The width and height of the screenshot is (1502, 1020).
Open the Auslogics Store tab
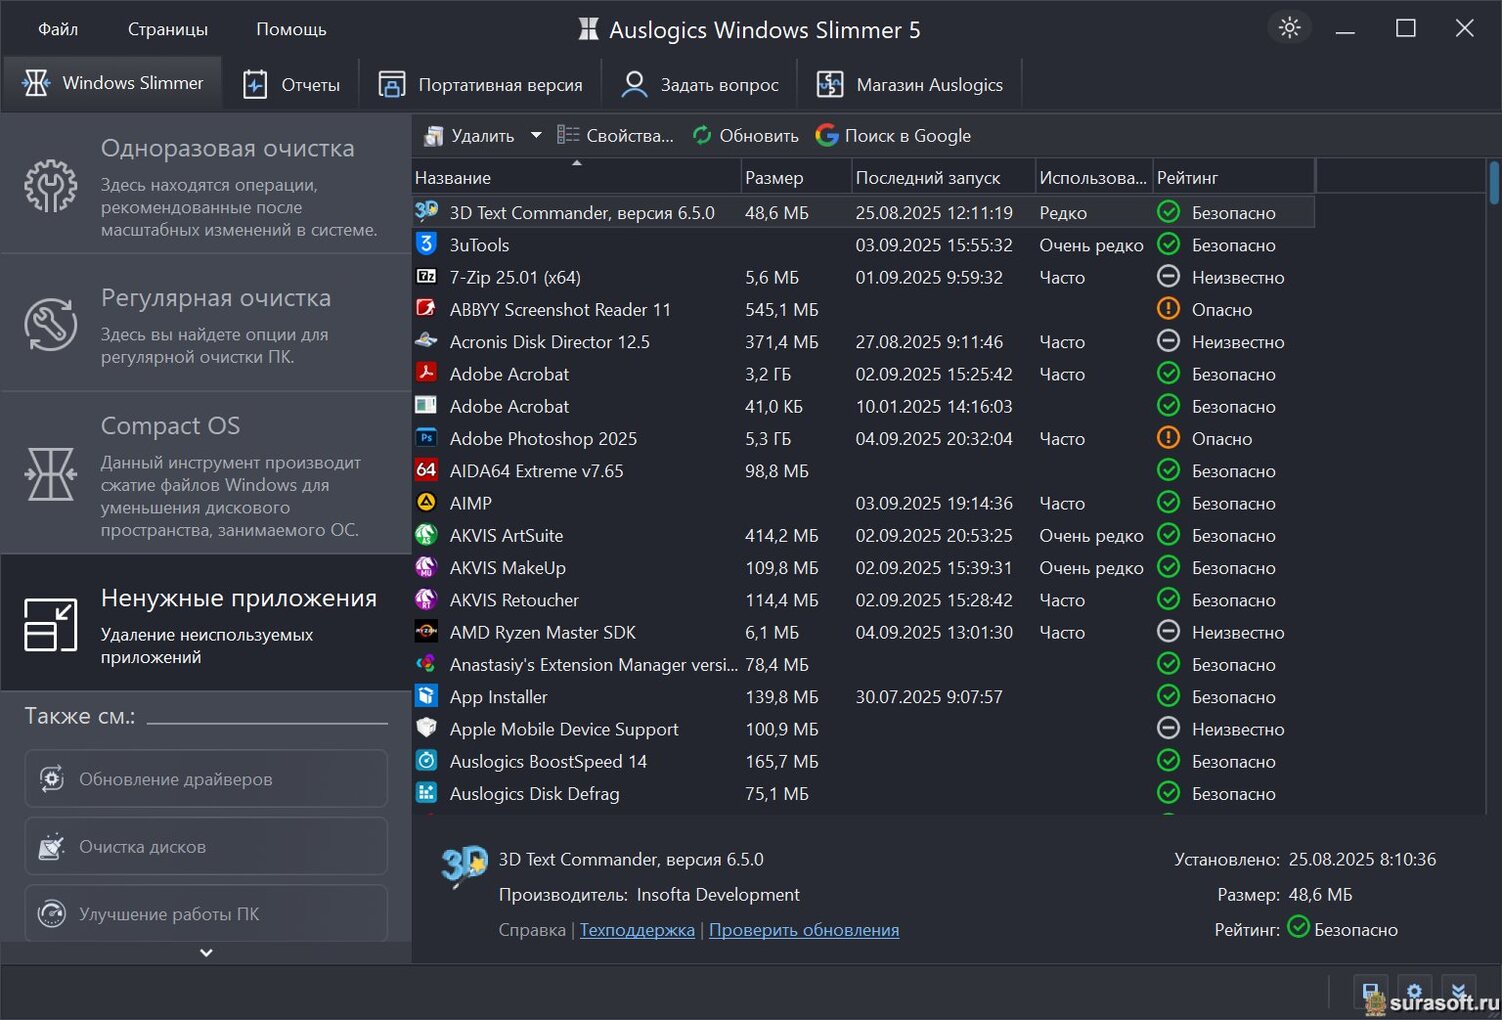(909, 85)
